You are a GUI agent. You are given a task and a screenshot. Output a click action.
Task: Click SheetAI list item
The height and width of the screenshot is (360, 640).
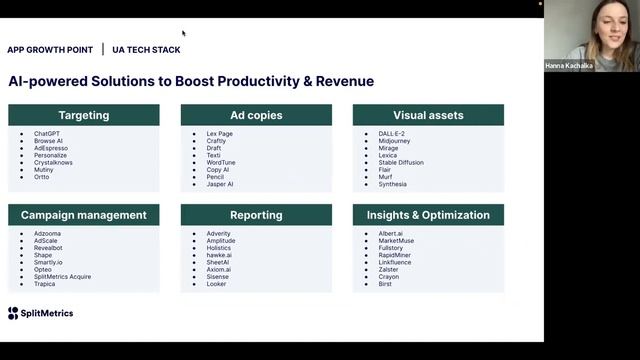[218, 262]
